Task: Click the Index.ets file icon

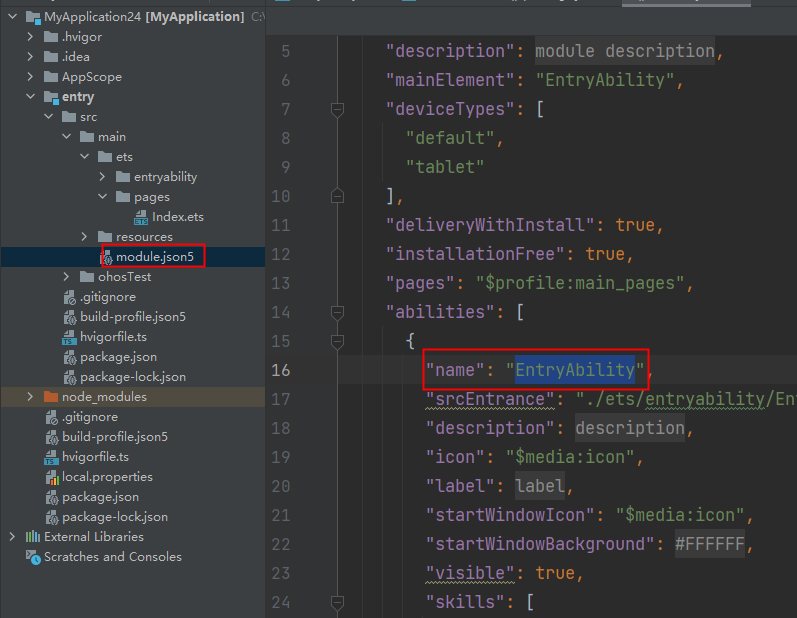Action: (141, 218)
